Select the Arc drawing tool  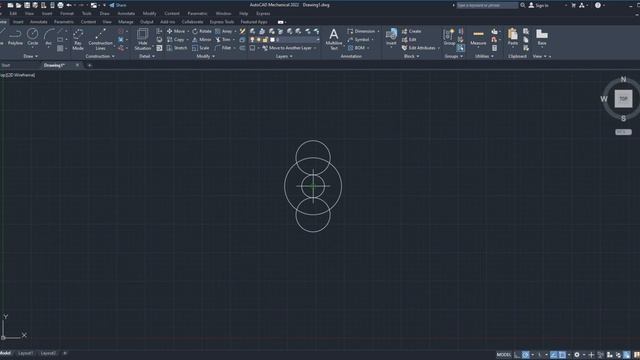pyautogui.click(x=49, y=37)
